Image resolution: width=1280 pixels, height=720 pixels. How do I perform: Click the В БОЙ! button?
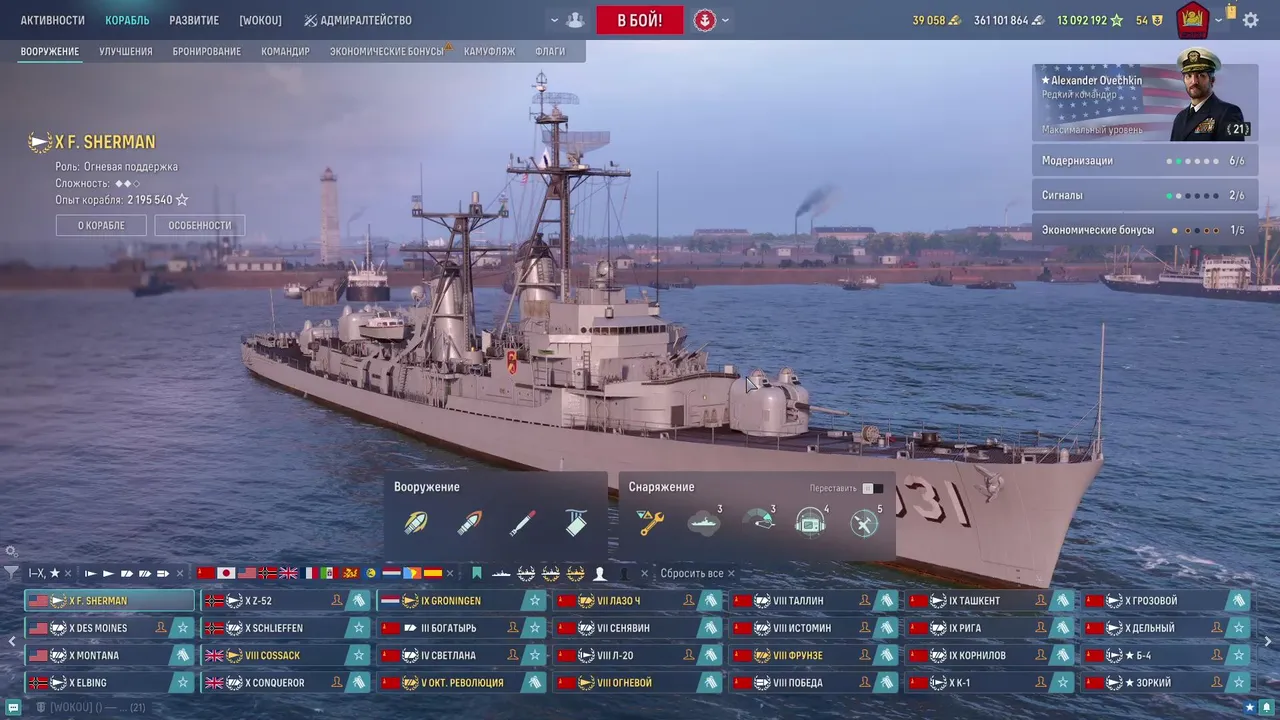click(640, 20)
